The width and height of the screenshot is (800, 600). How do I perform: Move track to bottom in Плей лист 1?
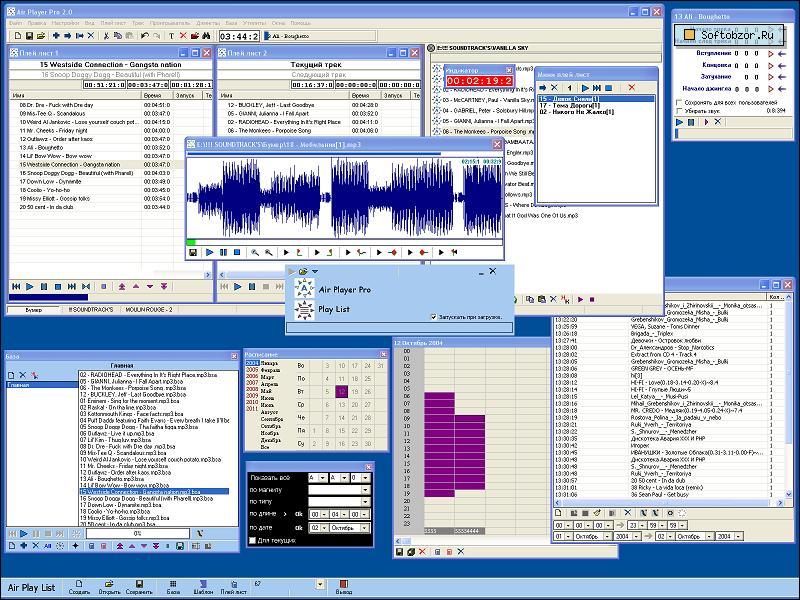(x=164, y=287)
